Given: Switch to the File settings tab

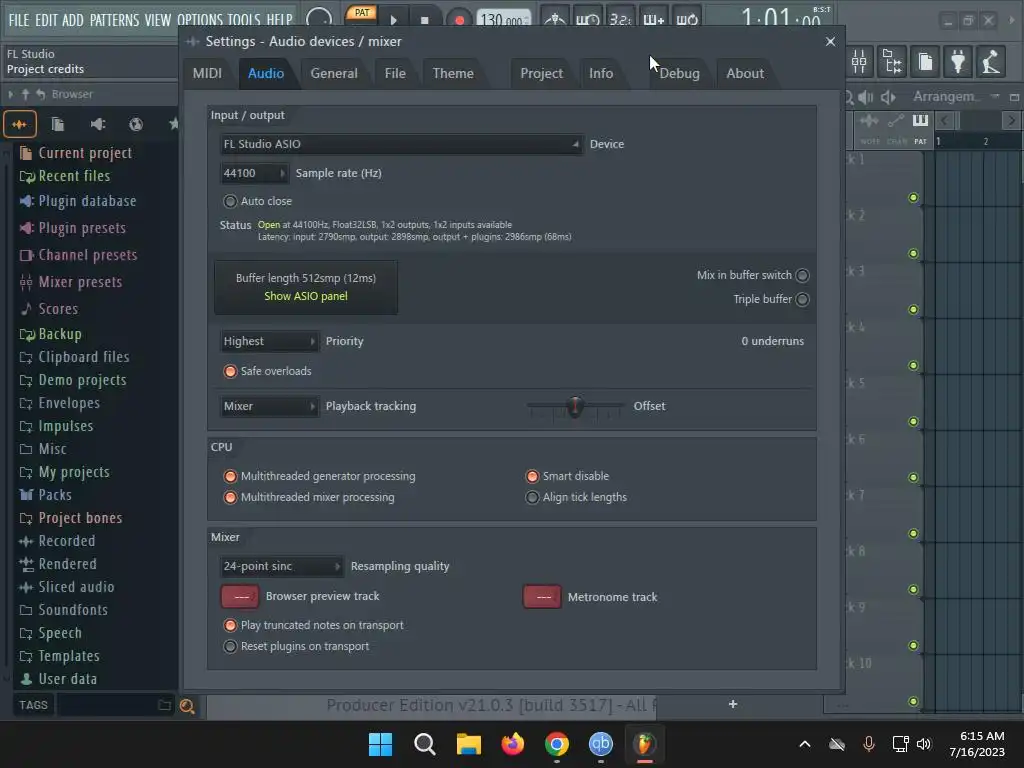Looking at the screenshot, I should click(x=395, y=73).
